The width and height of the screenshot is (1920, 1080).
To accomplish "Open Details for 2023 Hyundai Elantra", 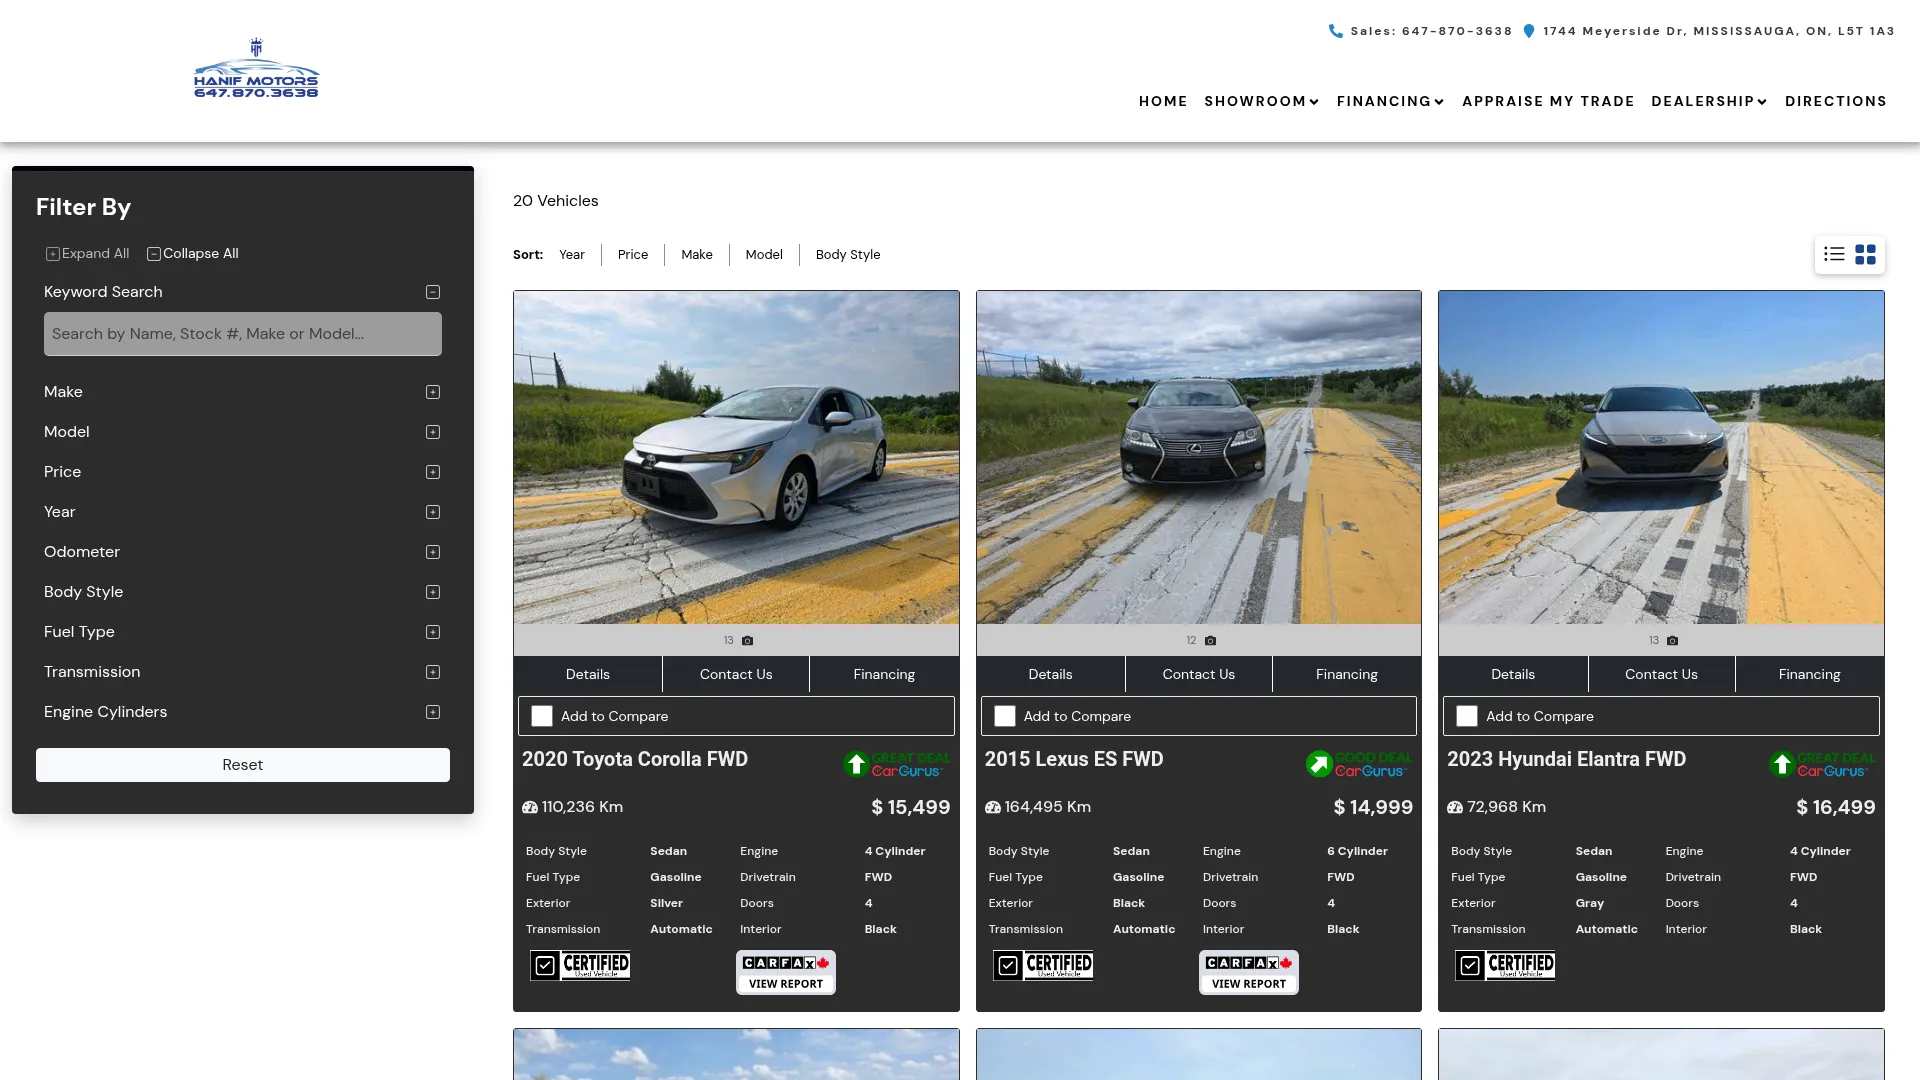I will click(1513, 674).
